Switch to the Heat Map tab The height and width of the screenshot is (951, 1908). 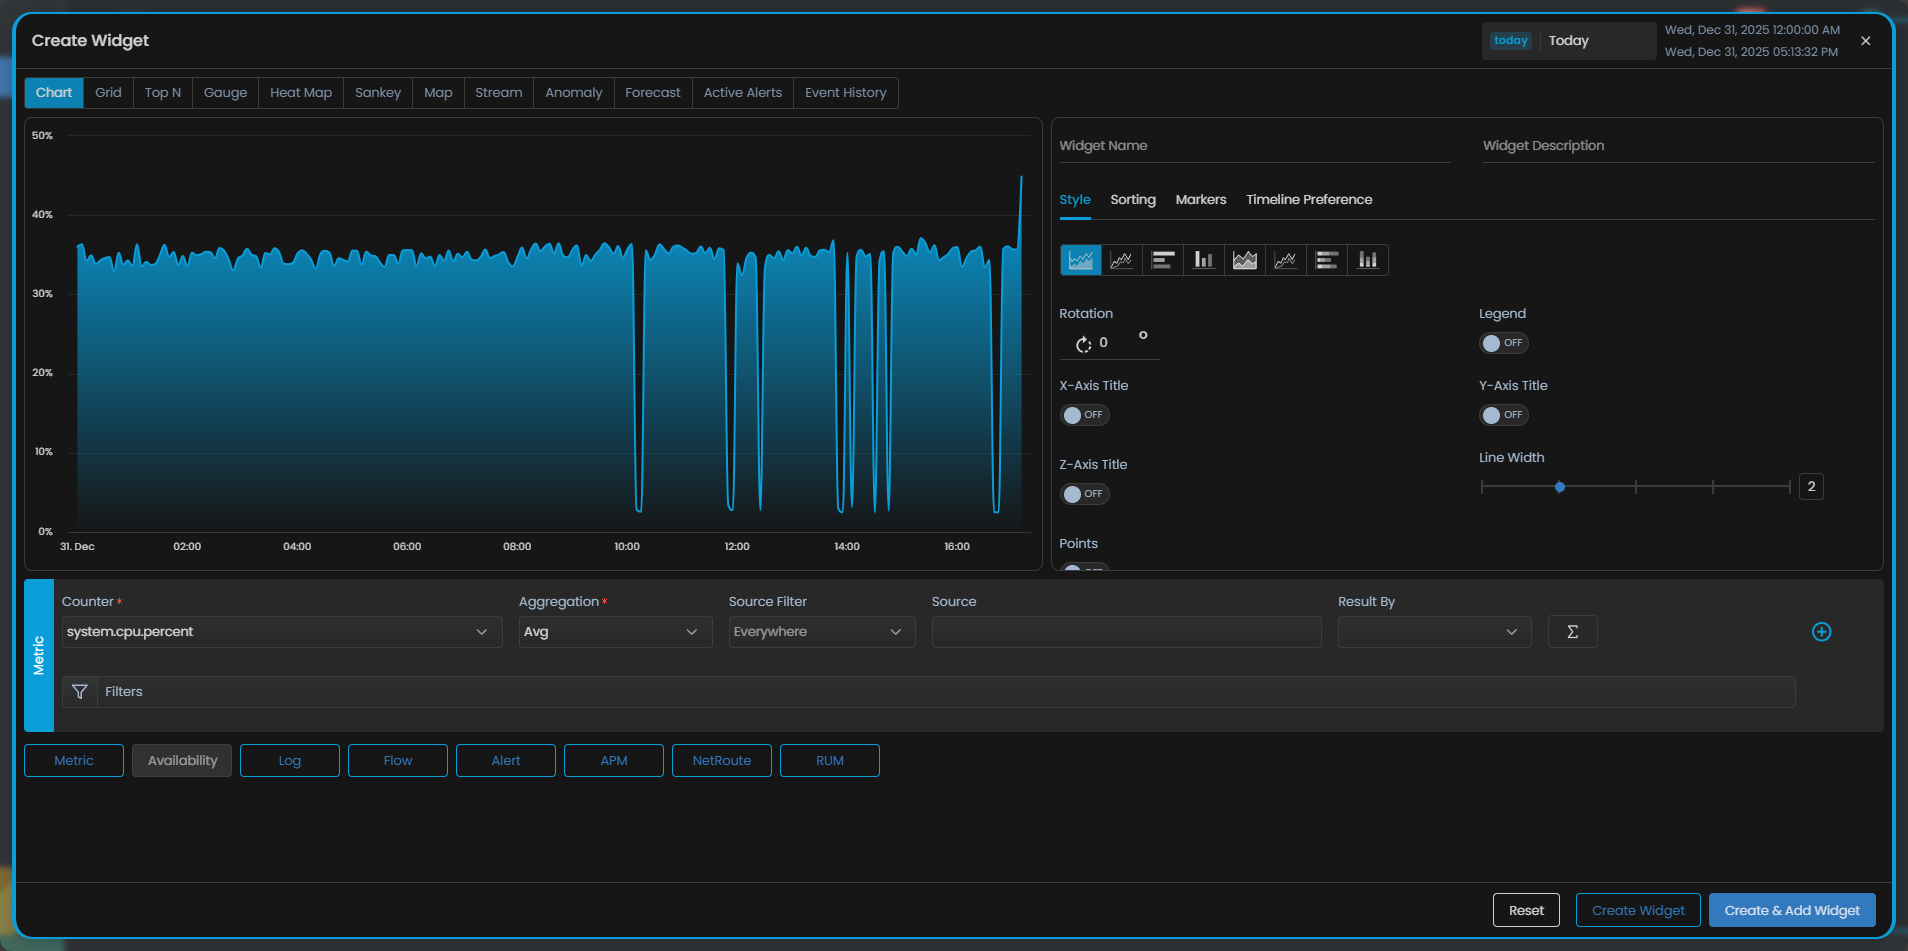(x=301, y=93)
